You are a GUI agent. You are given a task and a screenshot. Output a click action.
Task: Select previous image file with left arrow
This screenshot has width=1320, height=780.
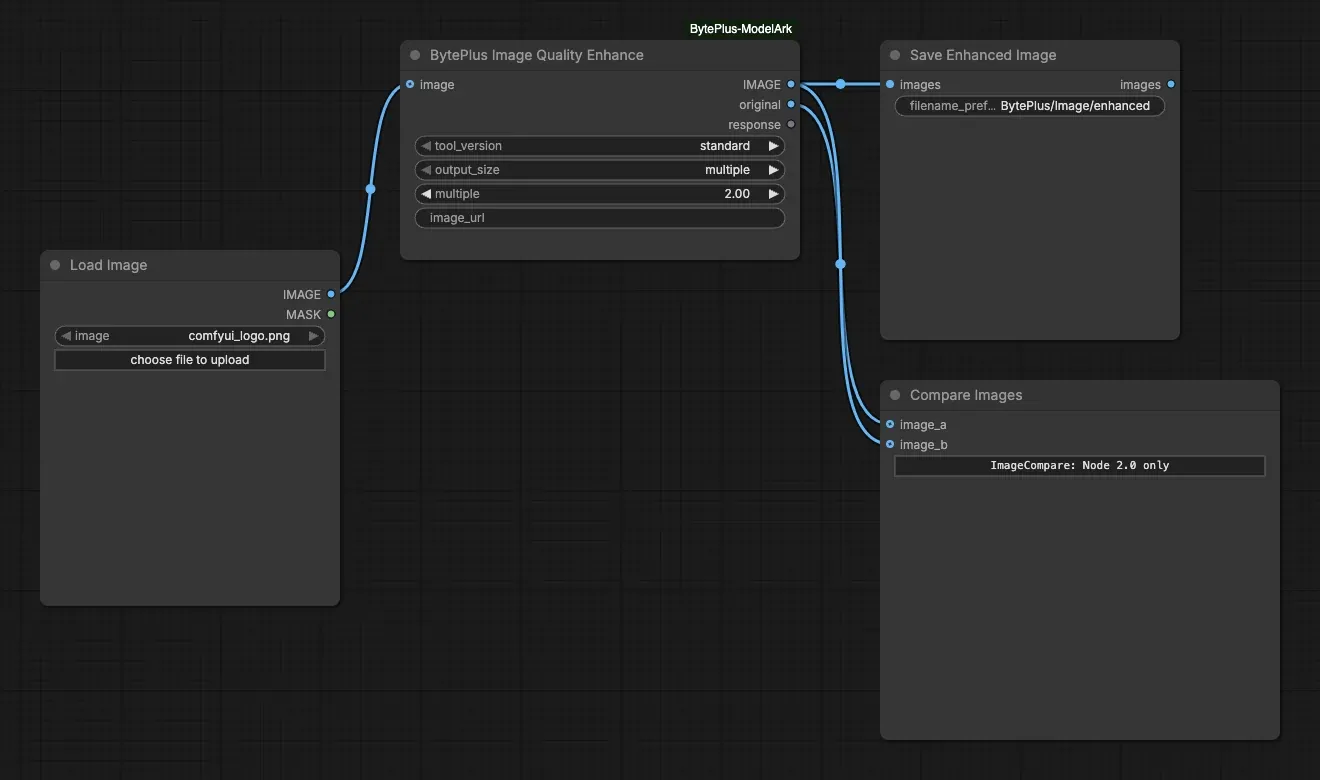[x=66, y=336]
